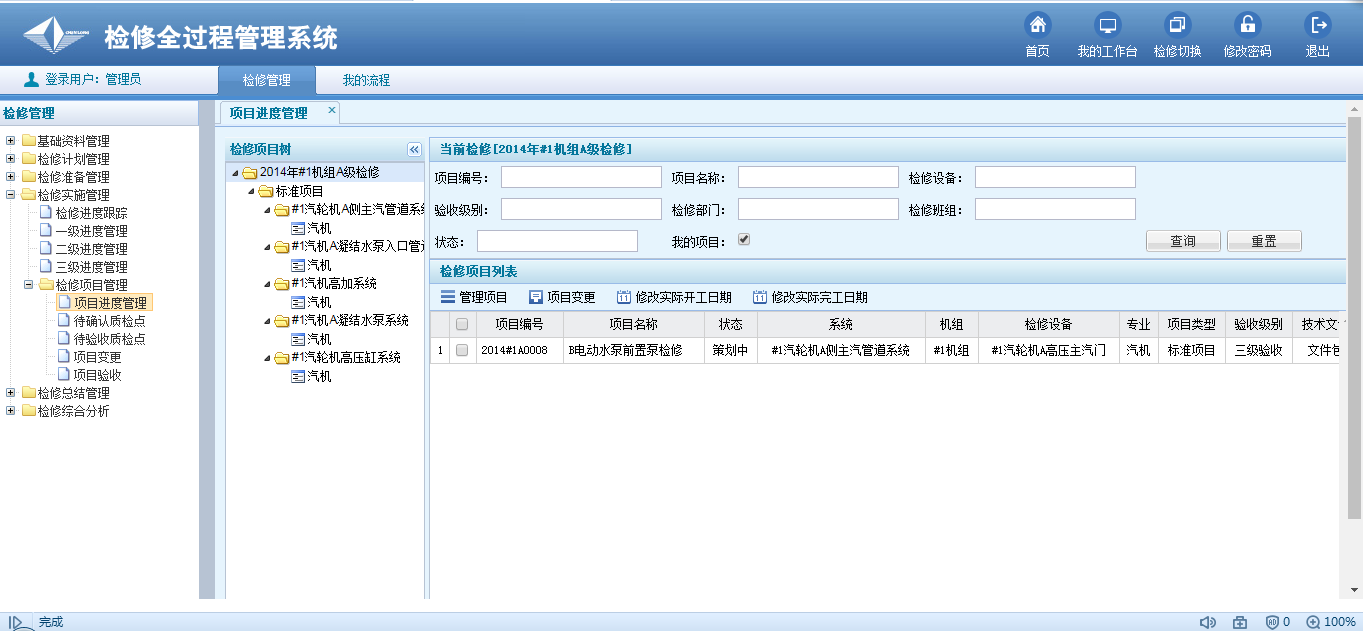Open 修改密码 lock icon
The image size is (1363, 631).
[1247, 26]
